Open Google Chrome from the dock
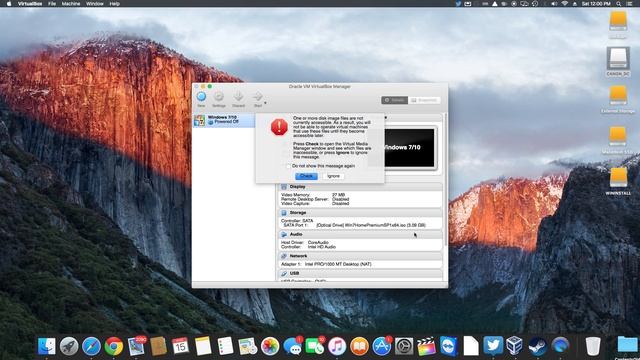Viewport: 640px width, 360px height. [x=114, y=346]
